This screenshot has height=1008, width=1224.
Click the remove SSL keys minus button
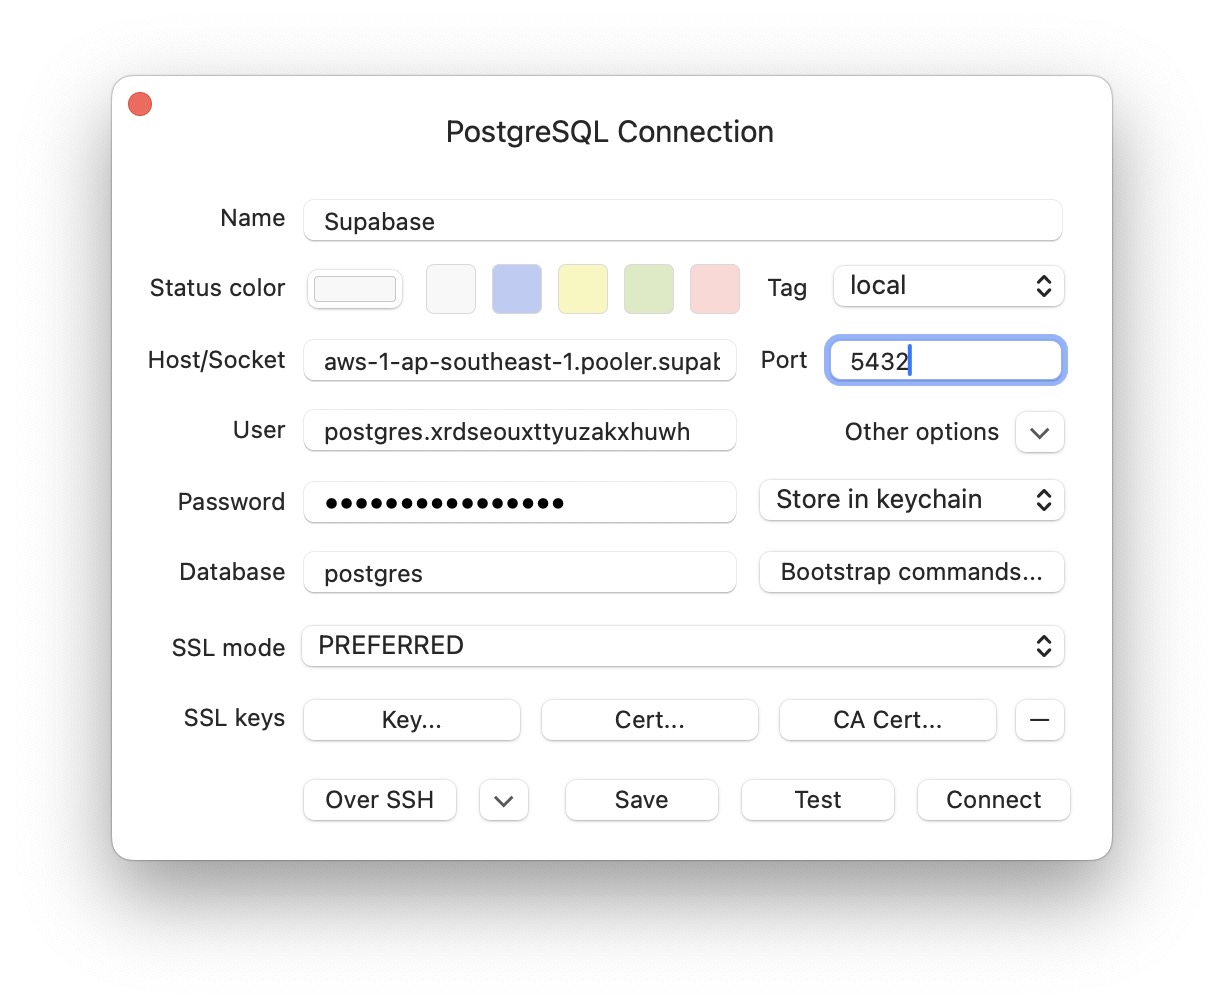point(1039,720)
